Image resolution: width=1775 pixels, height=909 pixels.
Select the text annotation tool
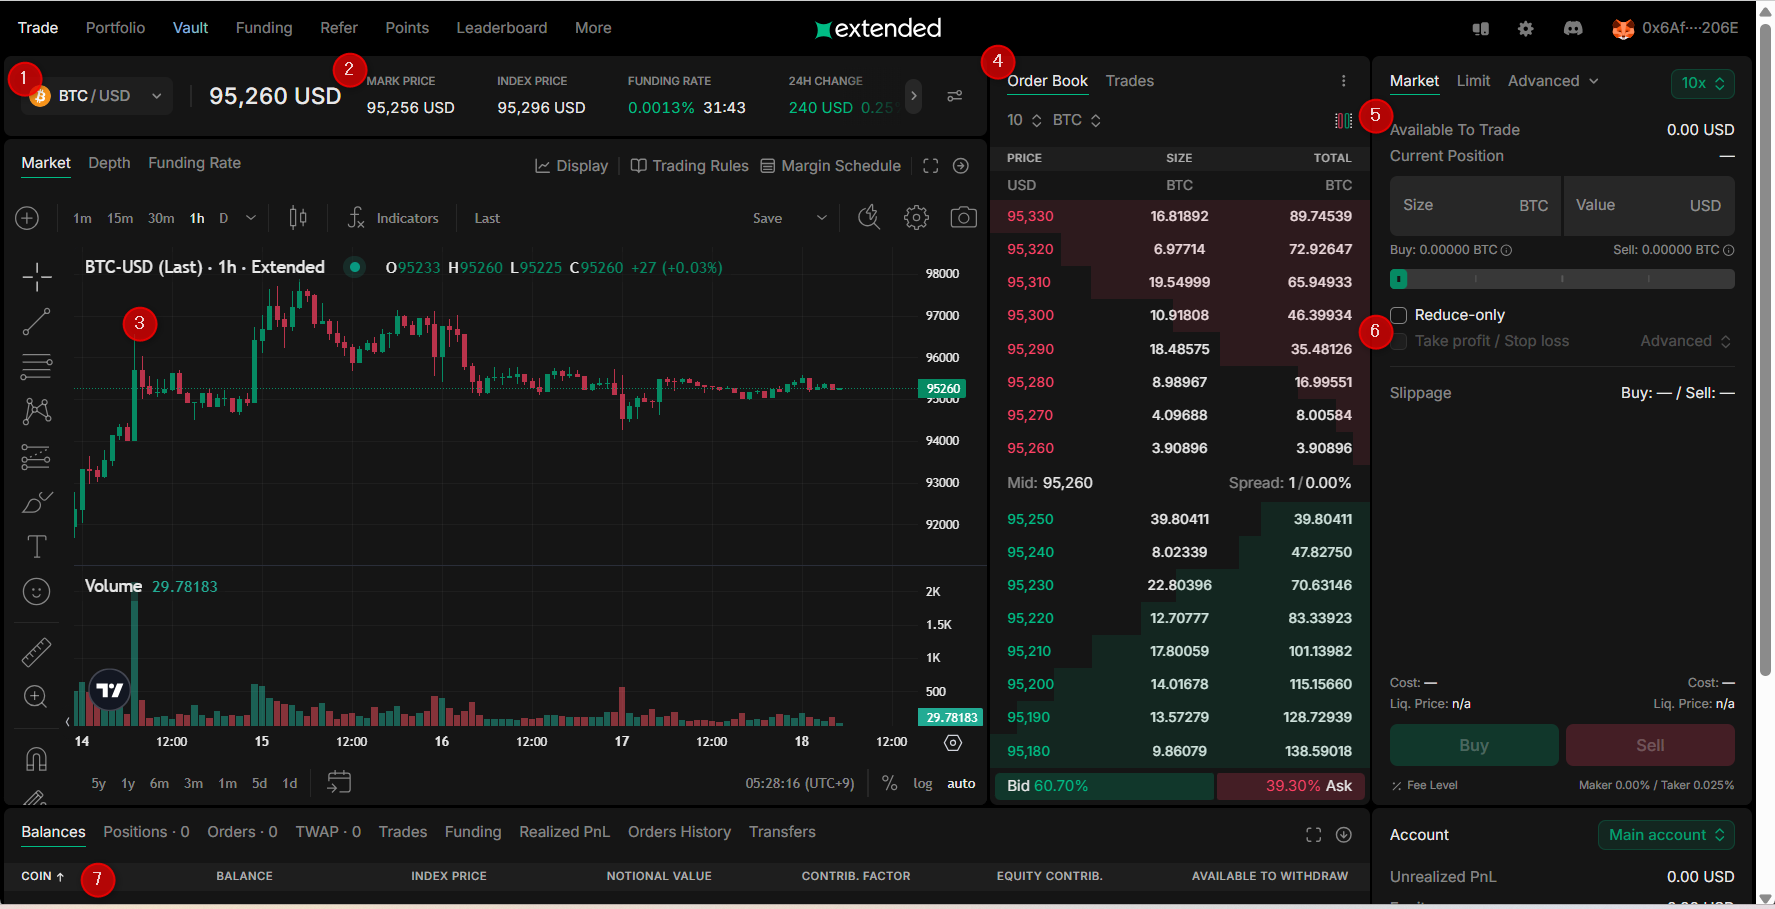click(x=37, y=546)
